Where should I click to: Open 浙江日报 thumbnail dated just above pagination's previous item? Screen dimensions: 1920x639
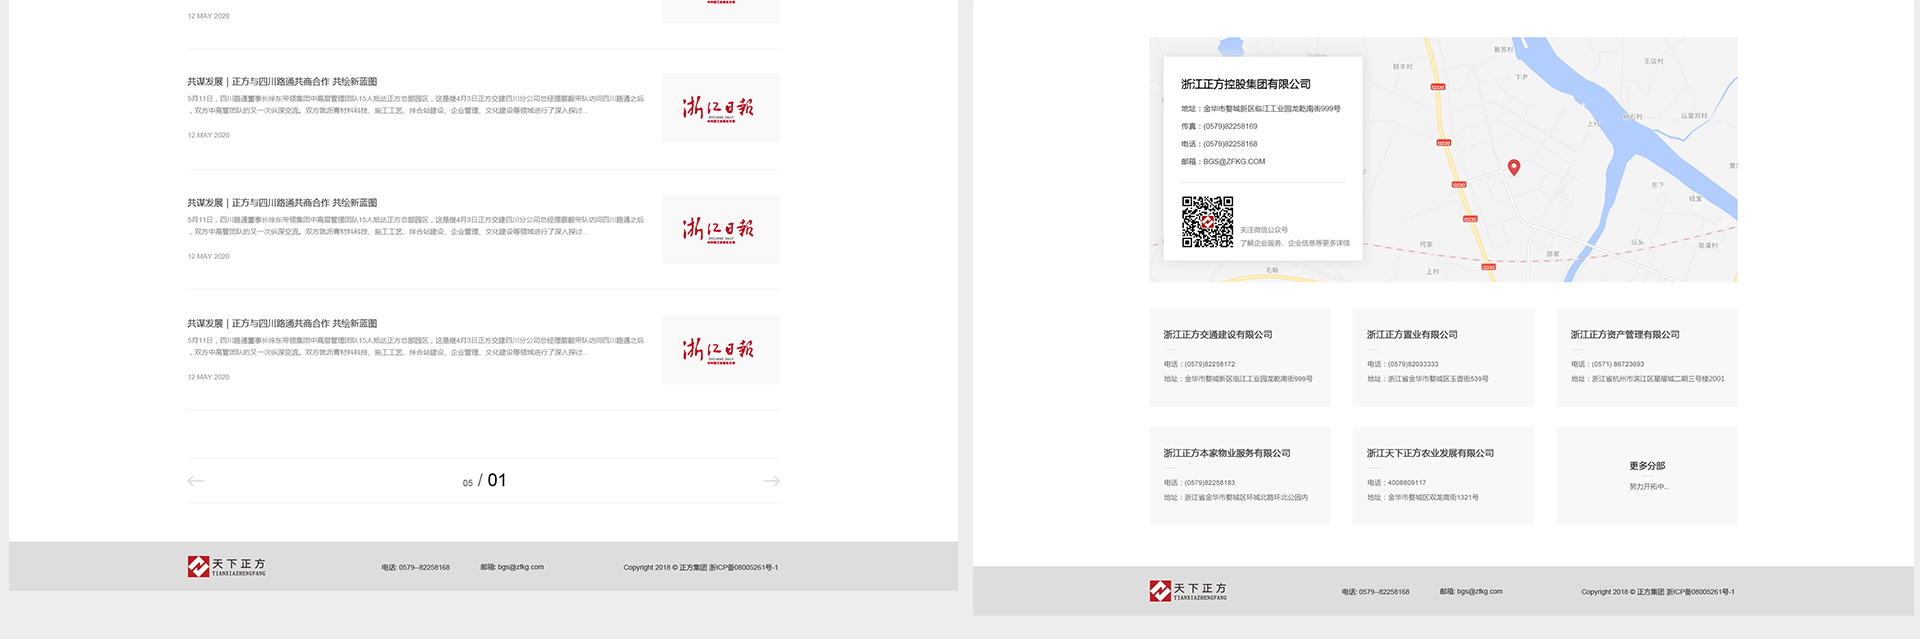point(720,229)
